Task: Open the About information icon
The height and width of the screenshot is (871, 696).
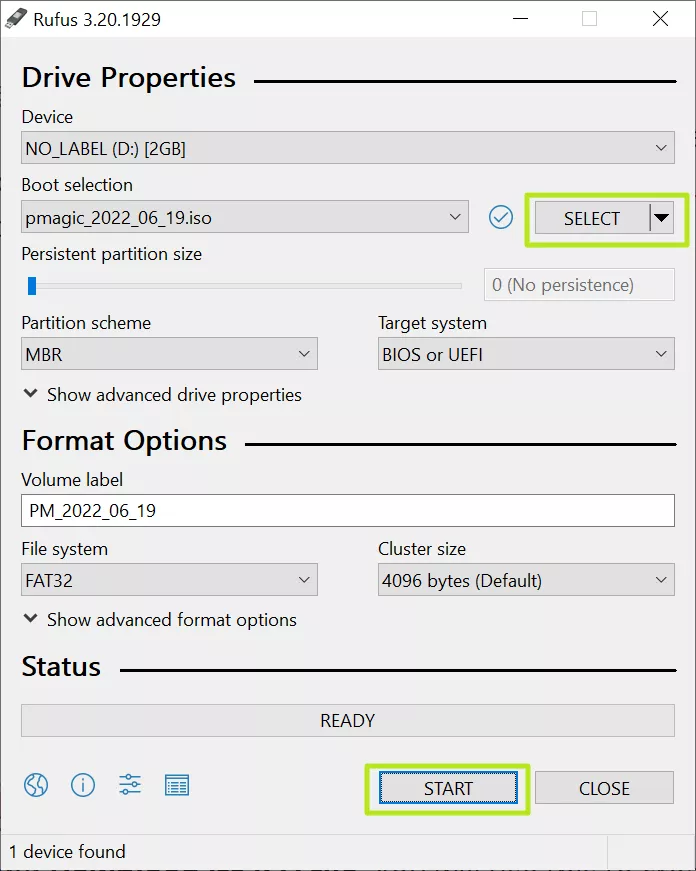Action: click(83, 785)
